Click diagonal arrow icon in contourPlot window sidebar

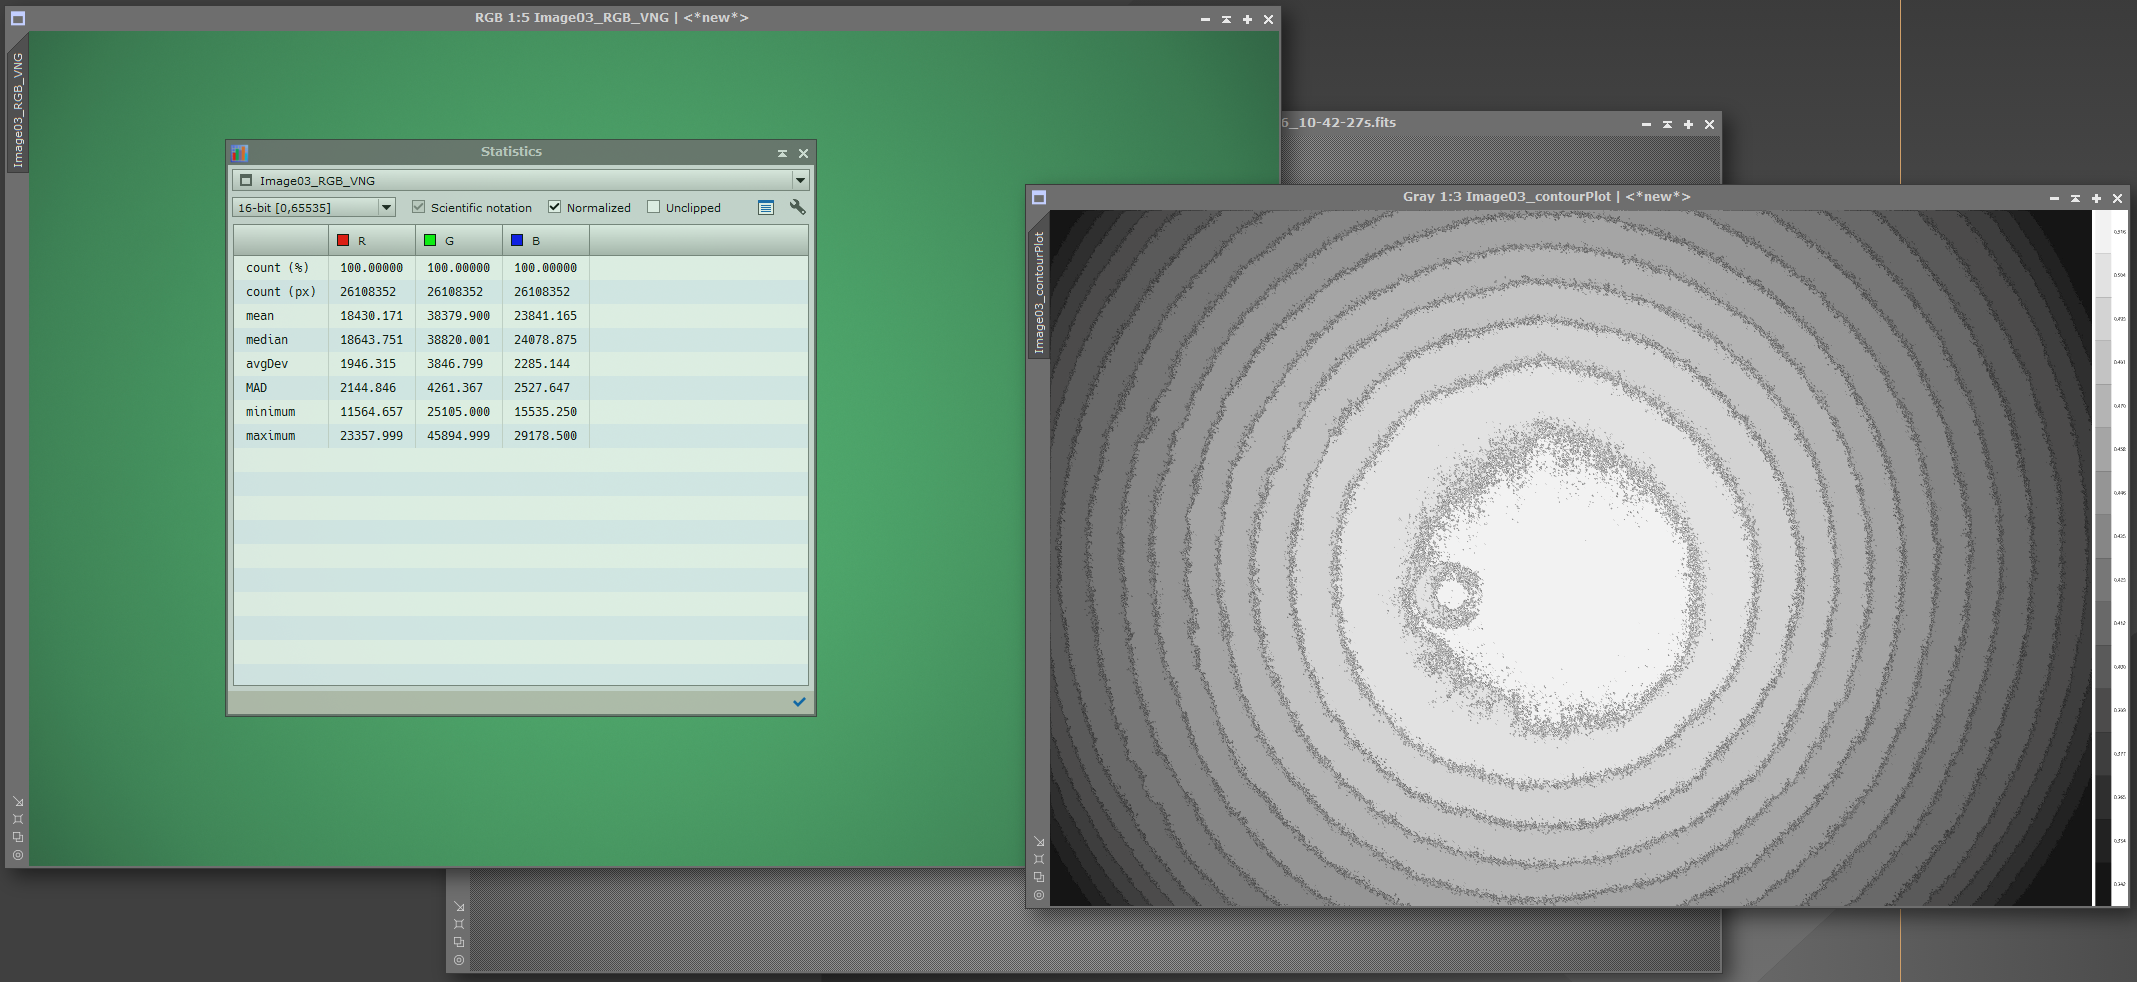tap(1039, 841)
